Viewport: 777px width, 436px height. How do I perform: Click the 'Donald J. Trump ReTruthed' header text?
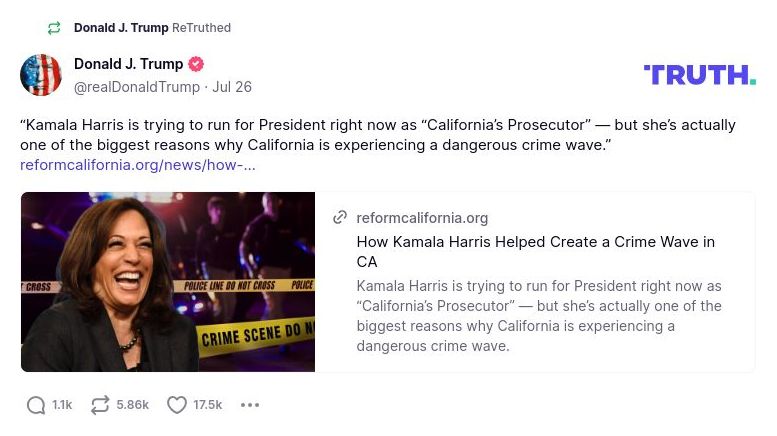152,28
